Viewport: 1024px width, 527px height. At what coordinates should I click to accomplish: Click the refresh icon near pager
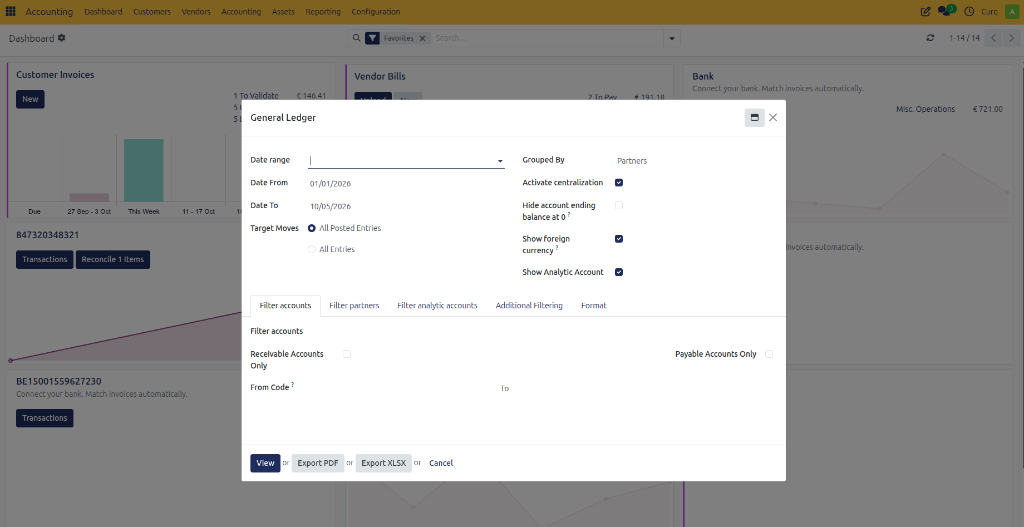coord(931,38)
